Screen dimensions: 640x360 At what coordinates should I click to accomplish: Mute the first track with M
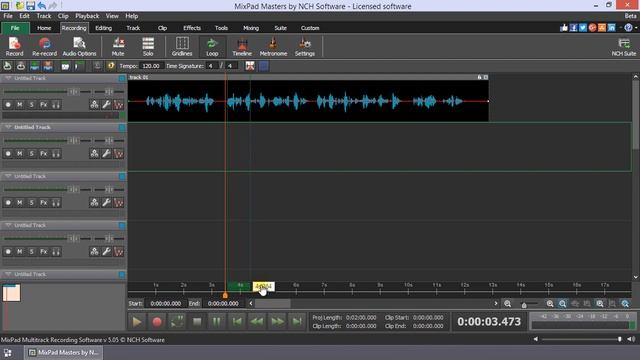(20, 105)
